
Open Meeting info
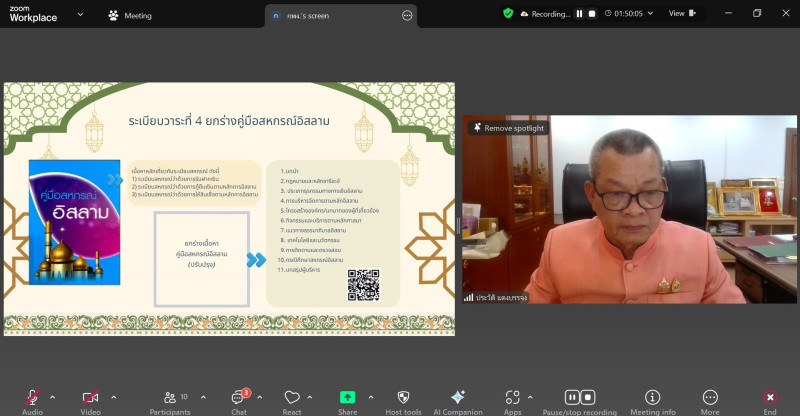click(652, 397)
